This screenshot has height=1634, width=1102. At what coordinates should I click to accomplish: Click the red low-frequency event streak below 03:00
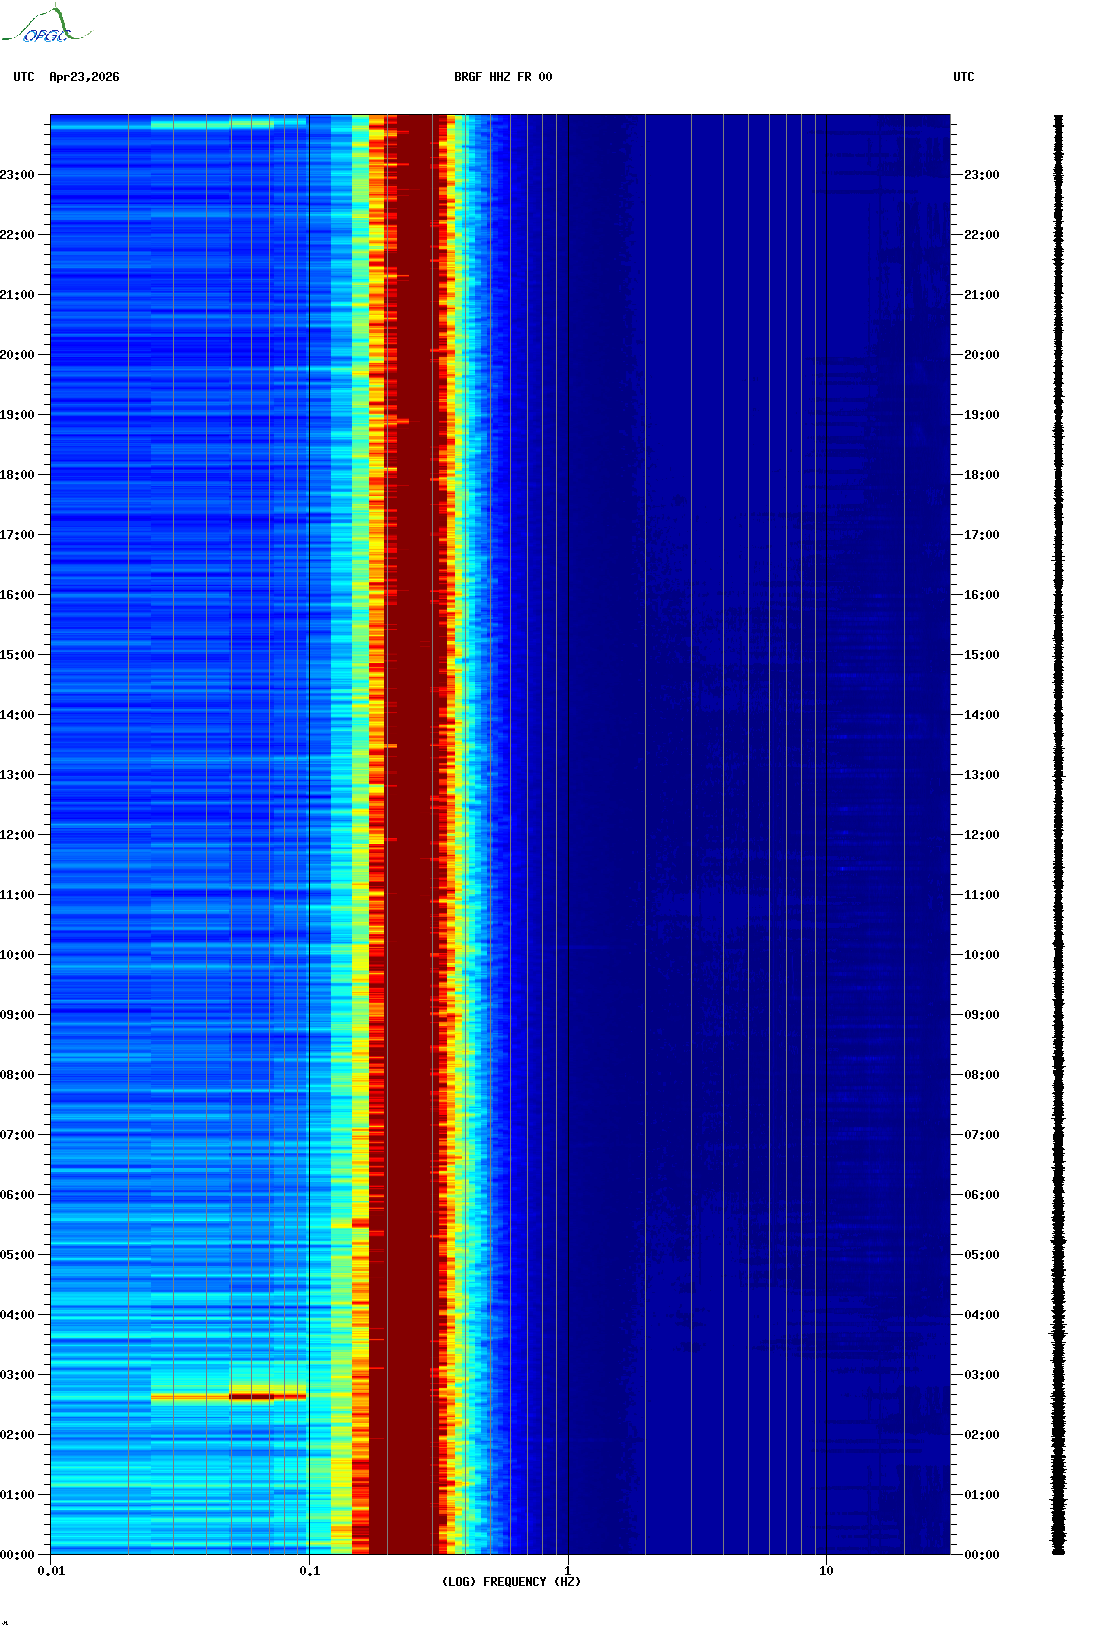click(x=228, y=1396)
